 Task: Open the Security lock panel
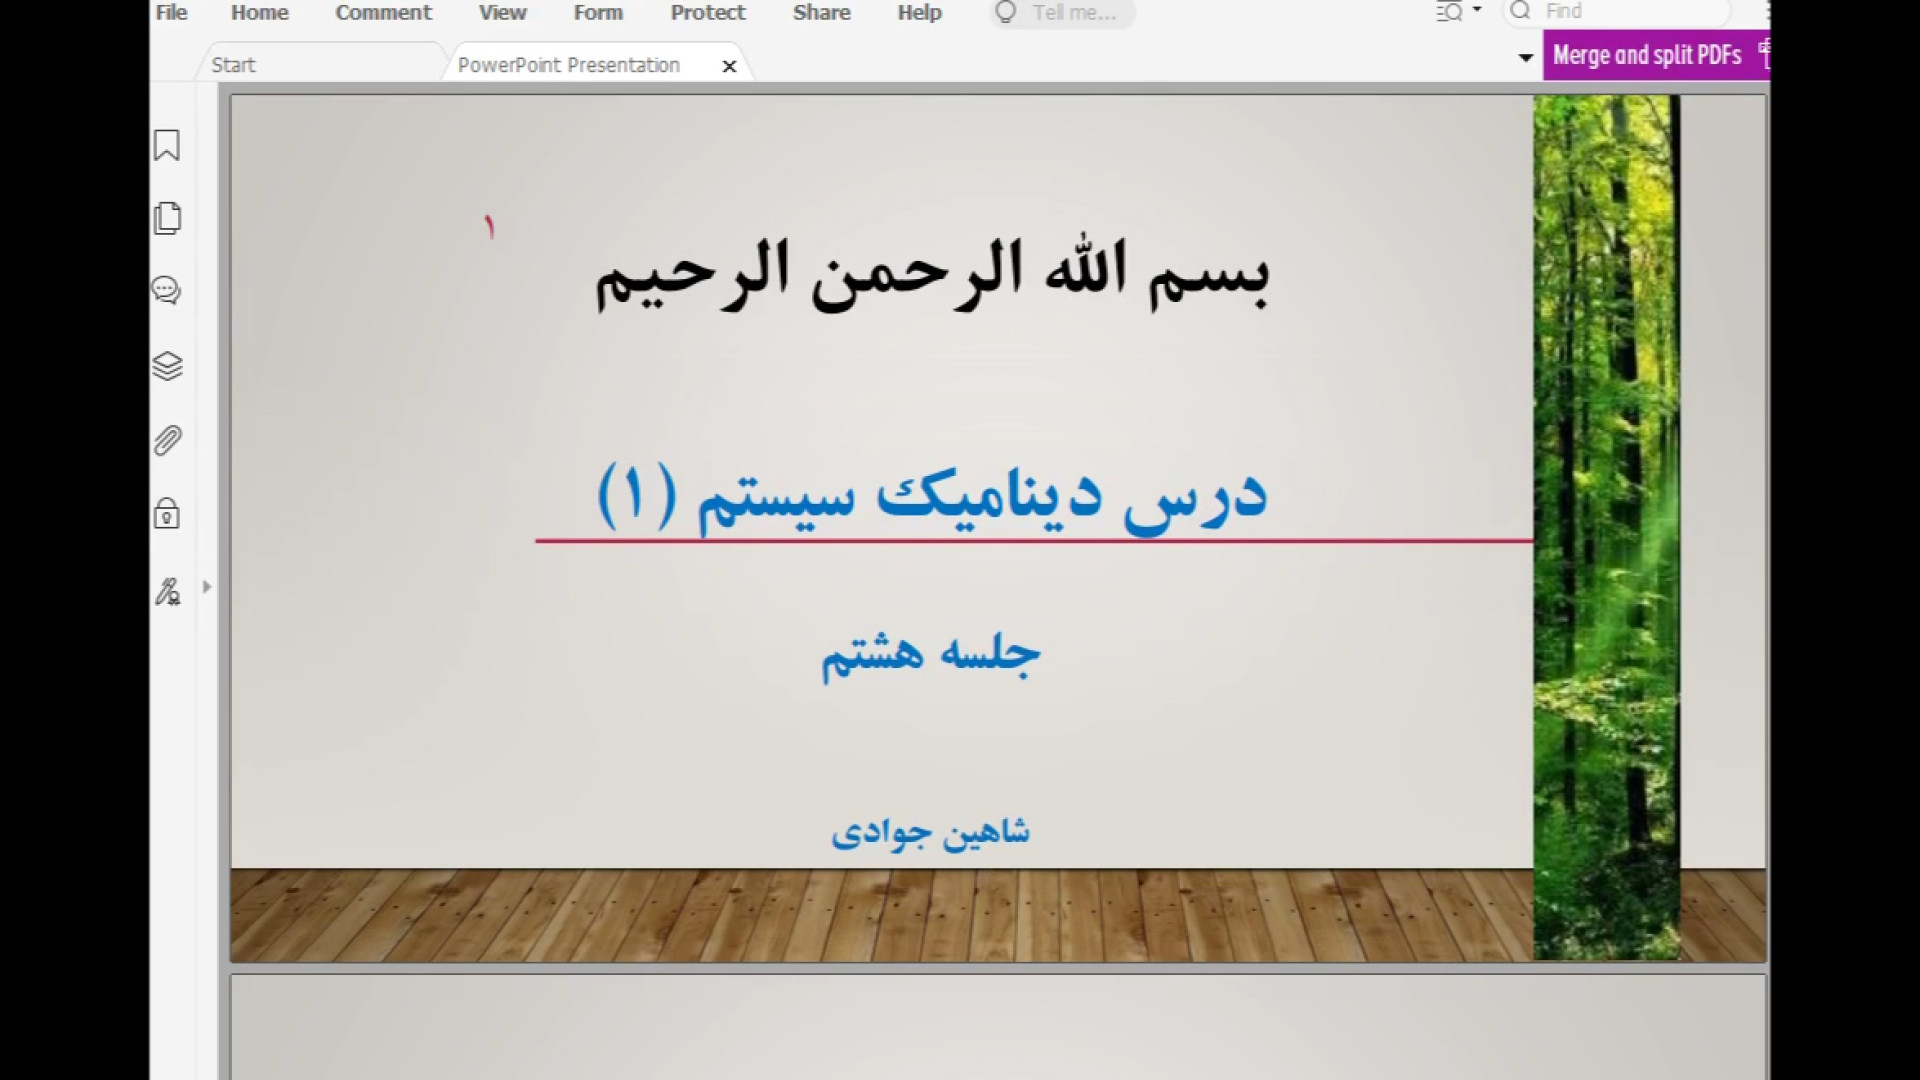pos(167,514)
